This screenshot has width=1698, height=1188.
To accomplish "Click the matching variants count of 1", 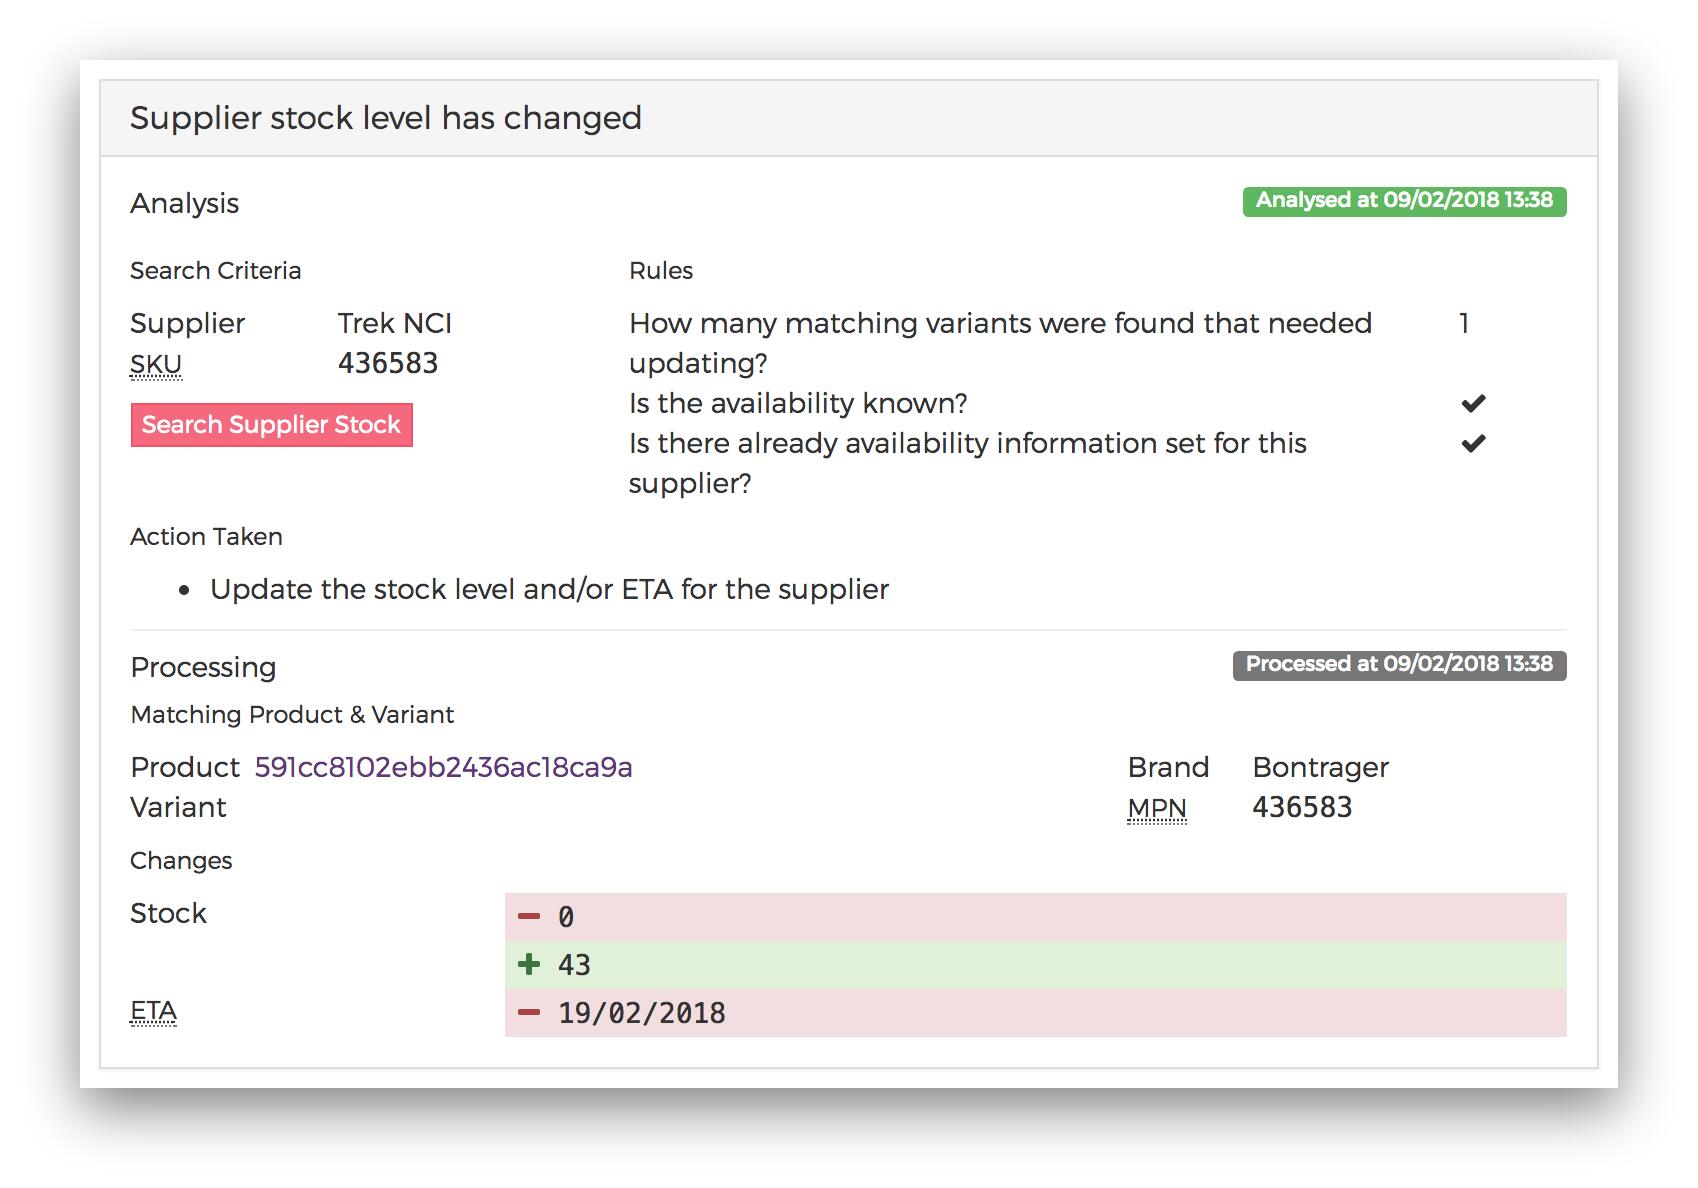I will pyautogui.click(x=1464, y=323).
